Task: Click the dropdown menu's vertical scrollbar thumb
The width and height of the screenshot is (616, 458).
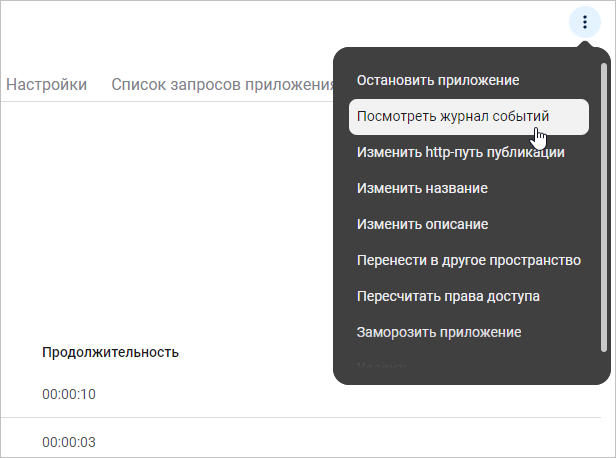Action: [603, 200]
